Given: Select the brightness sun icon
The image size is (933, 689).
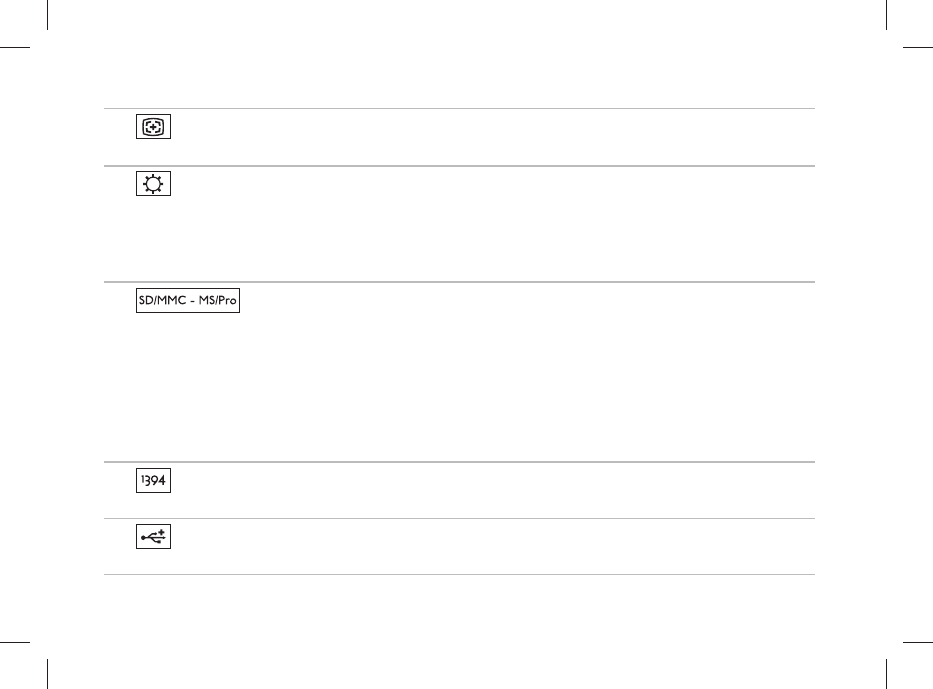Looking at the screenshot, I should point(154,183).
